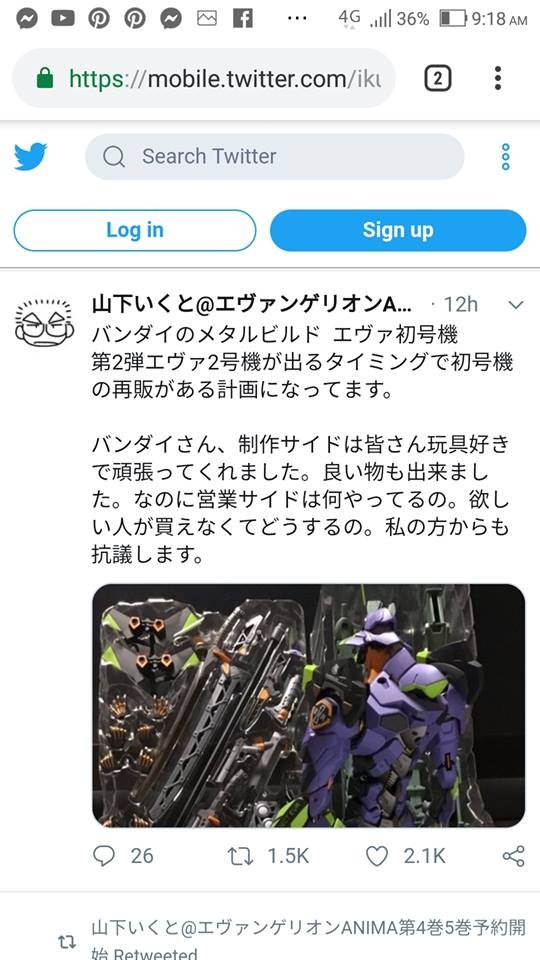This screenshot has width=540, height=960.
Task: Expand the tweet's downward chevron menu
Action: point(516,304)
